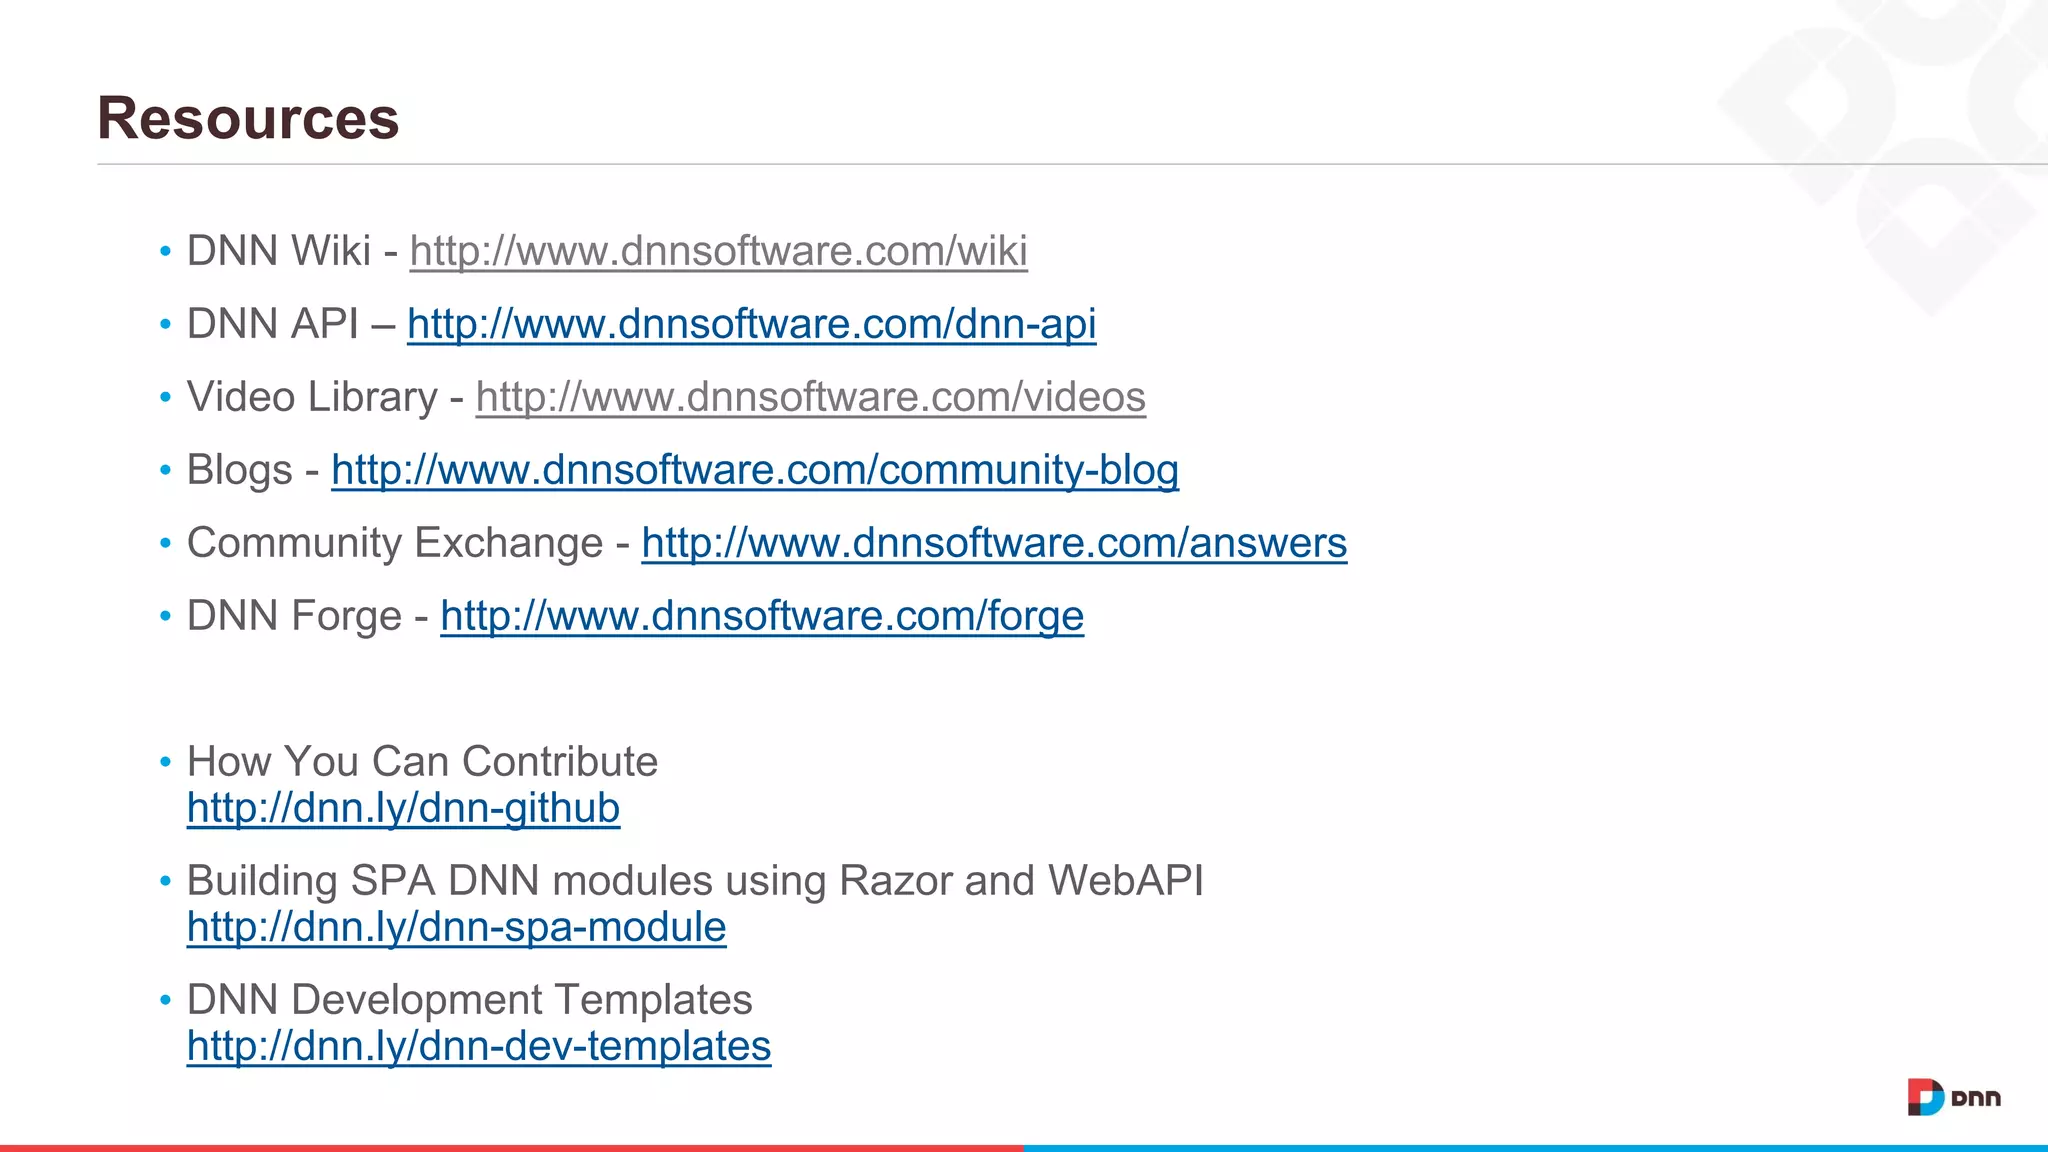This screenshot has width=2048, height=1152.
Task: Click the DNN logo icon
Action: 1953,1097
